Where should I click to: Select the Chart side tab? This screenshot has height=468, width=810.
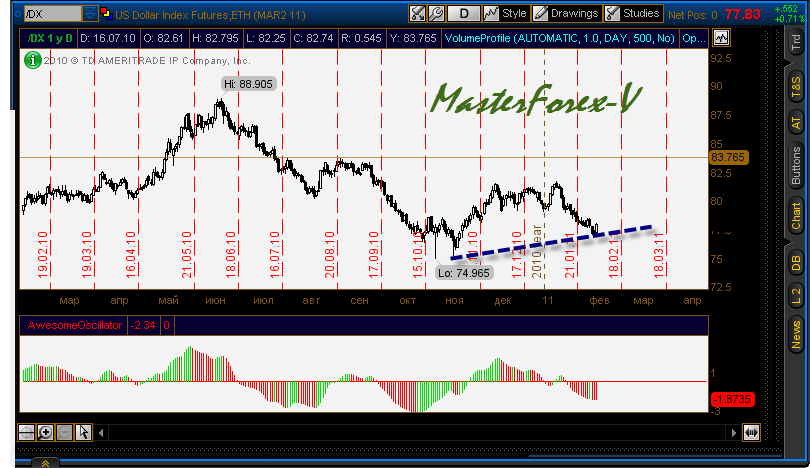[796, 216]
